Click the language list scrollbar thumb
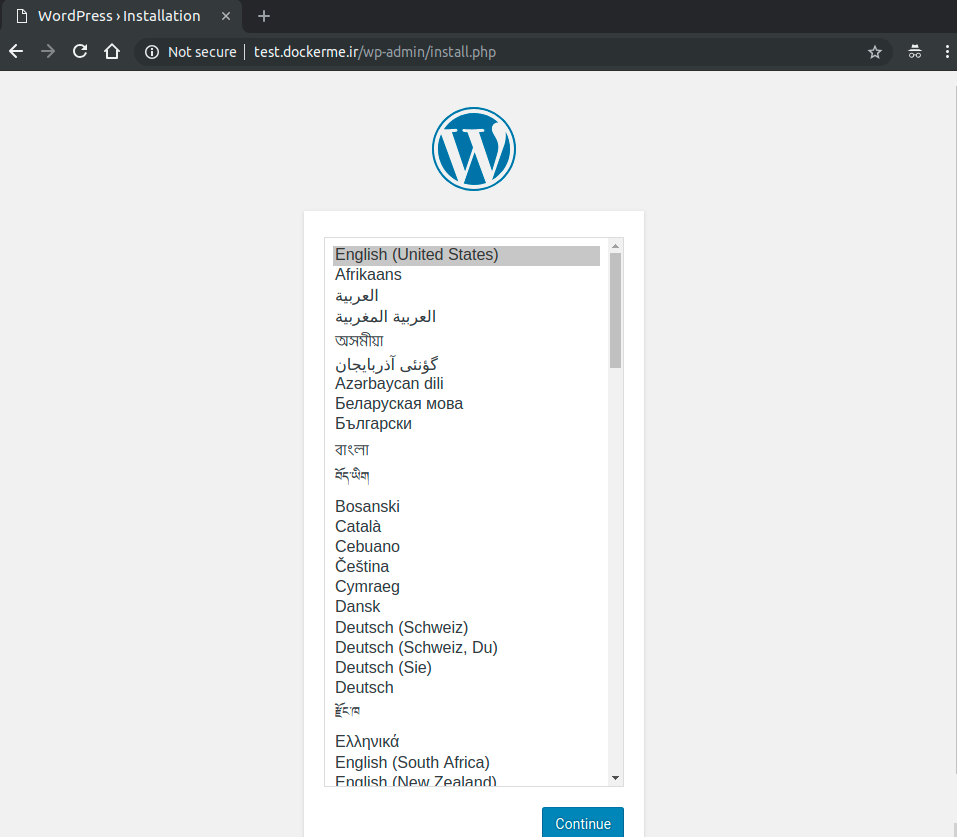The image size is (957, 837). point(615,310)
